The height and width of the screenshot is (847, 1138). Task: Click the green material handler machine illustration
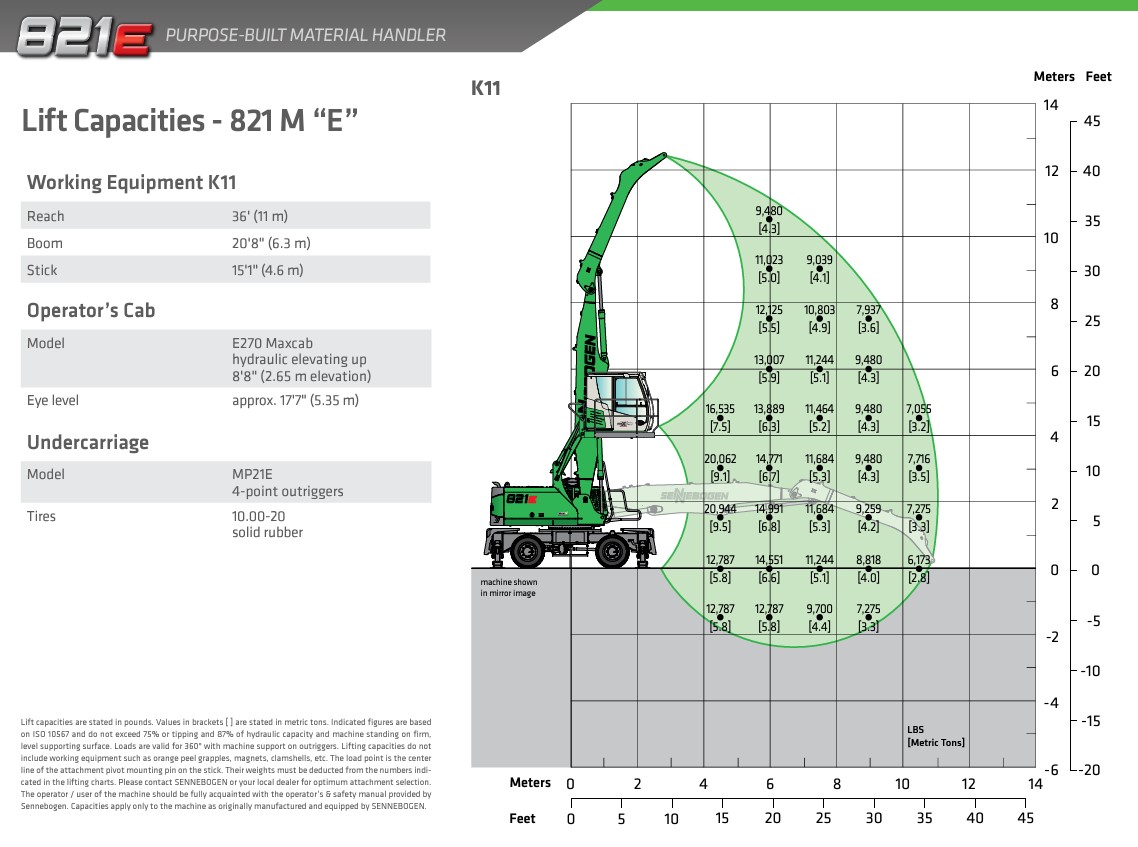tap(575, 361)
